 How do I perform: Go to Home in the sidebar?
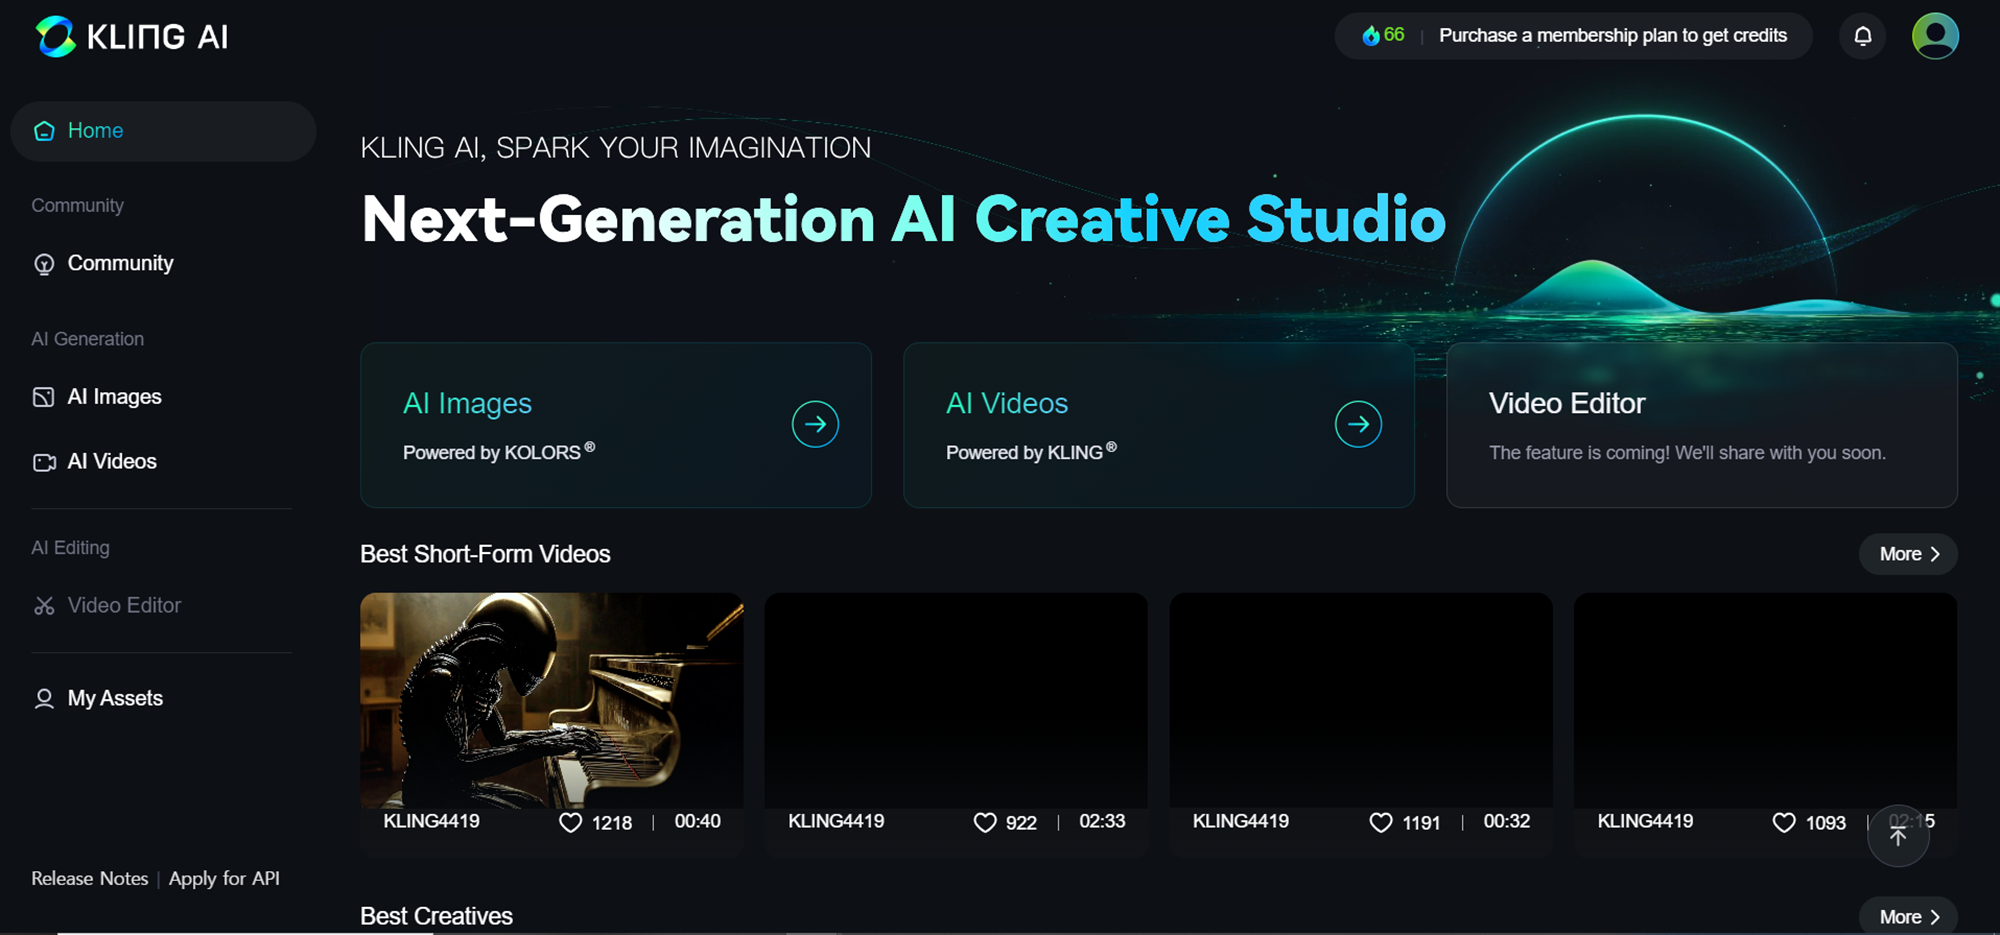(164, 131)
